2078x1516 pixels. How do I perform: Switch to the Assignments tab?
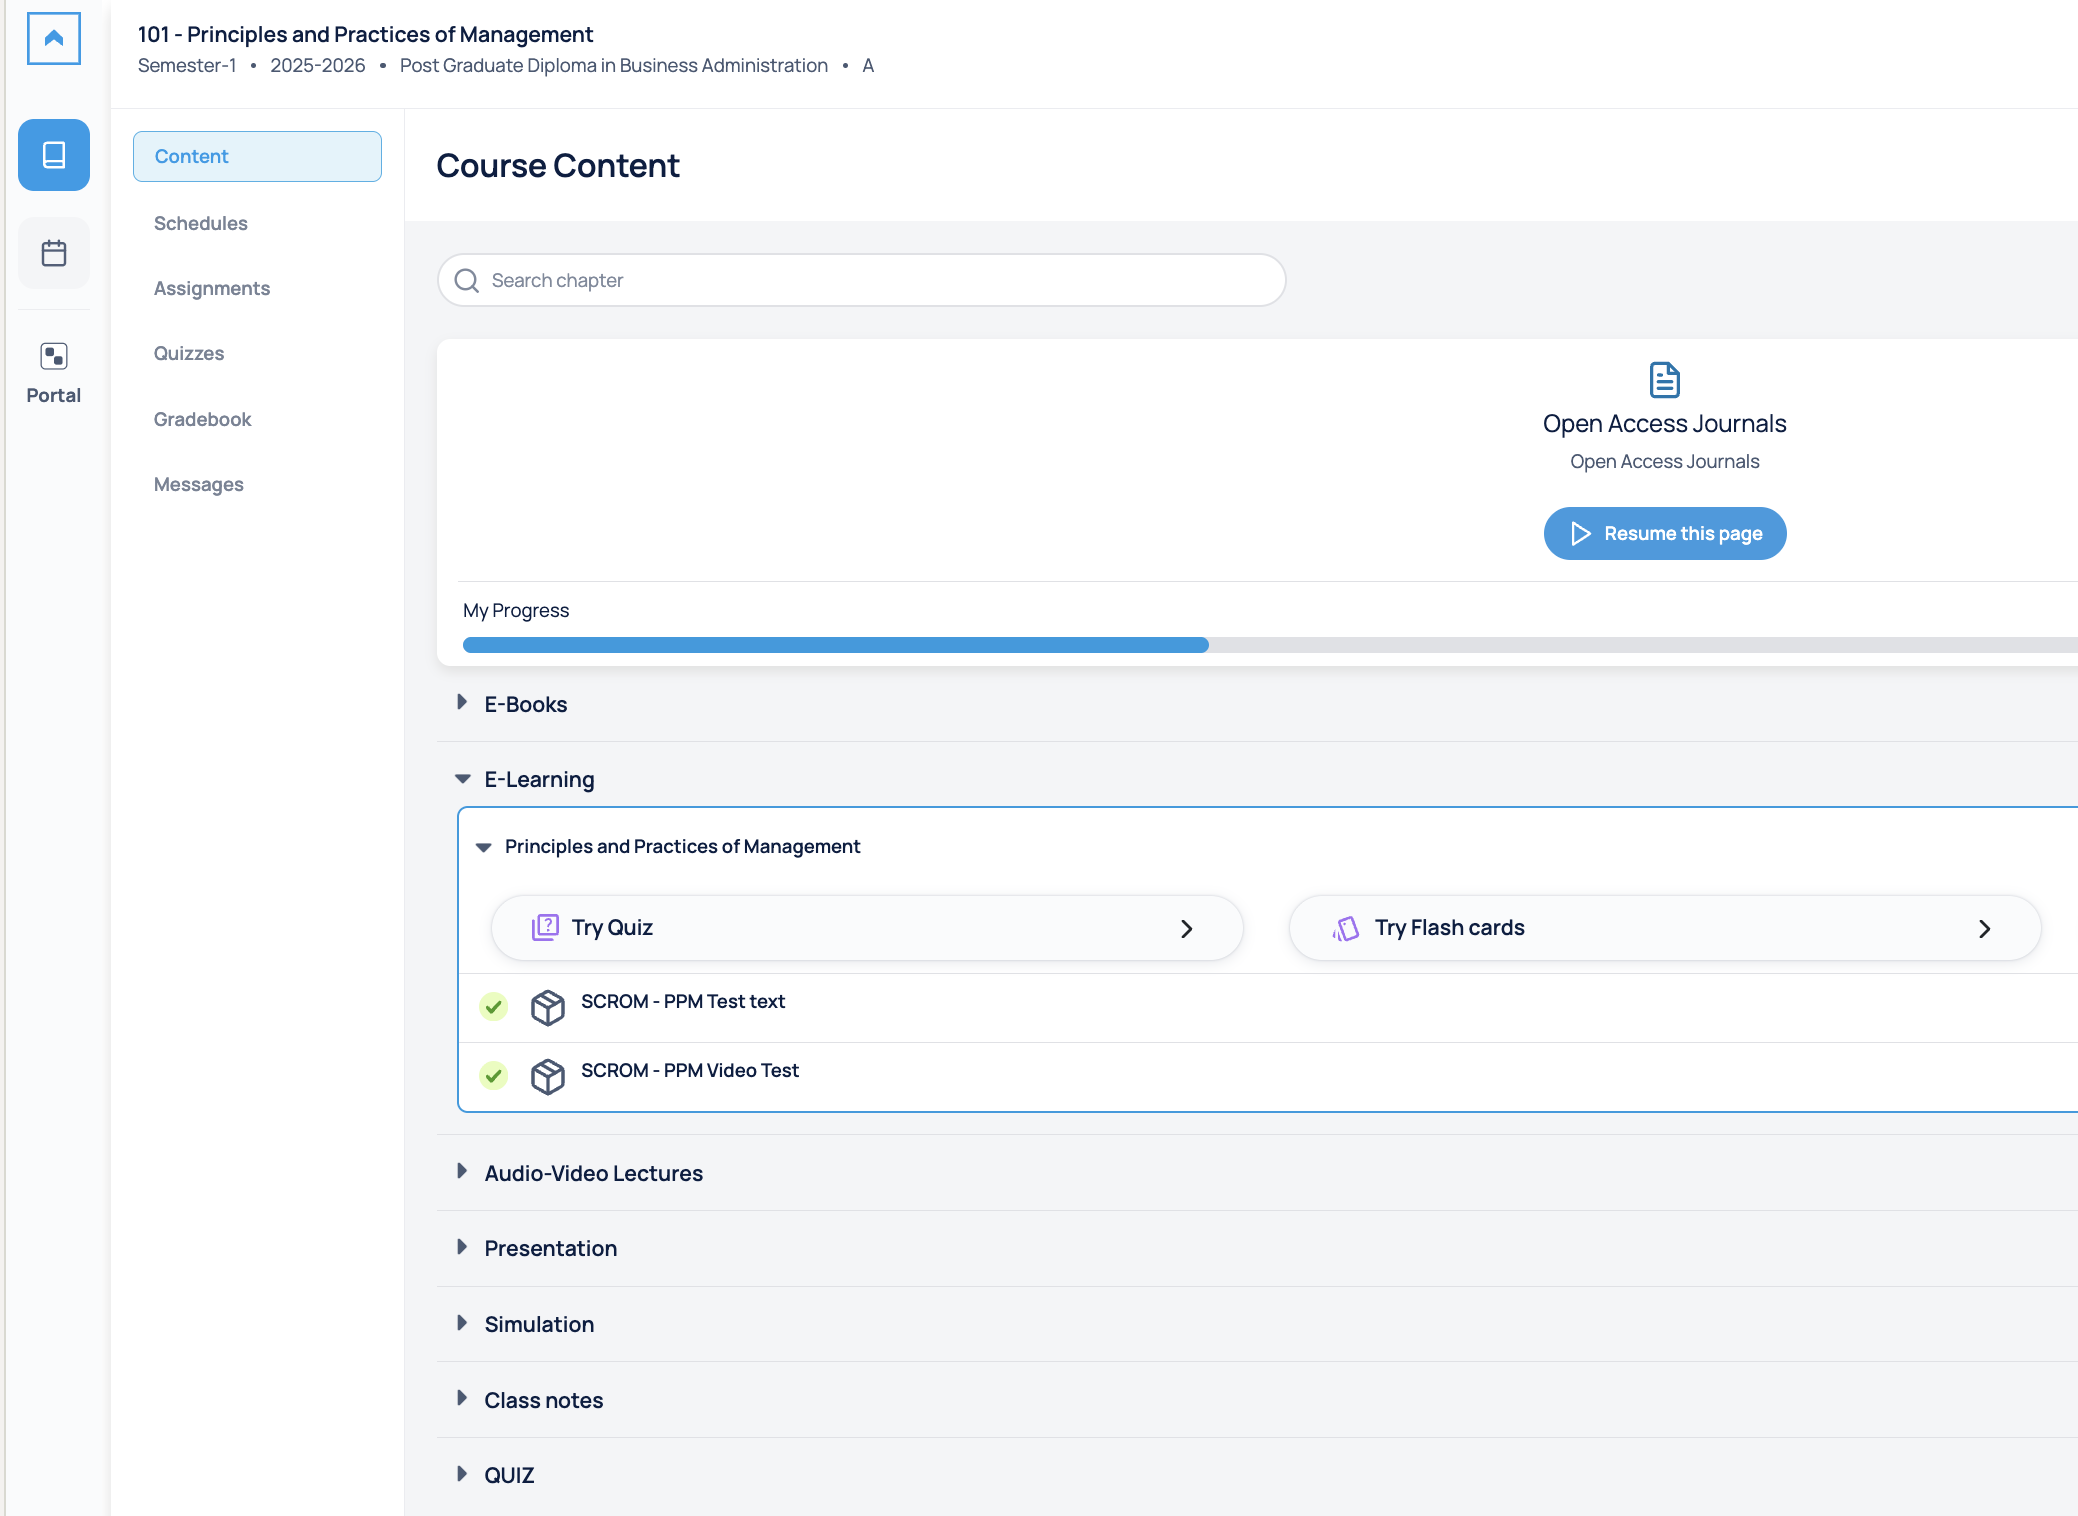pos(211,288)
